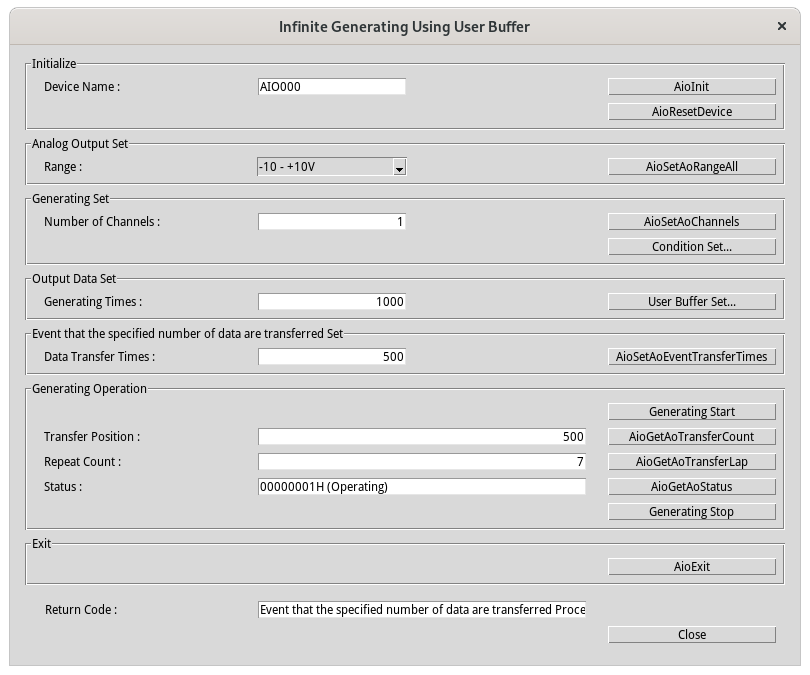Click the AioSetAoChannels button
810x675 pixels.
(691, 222)
